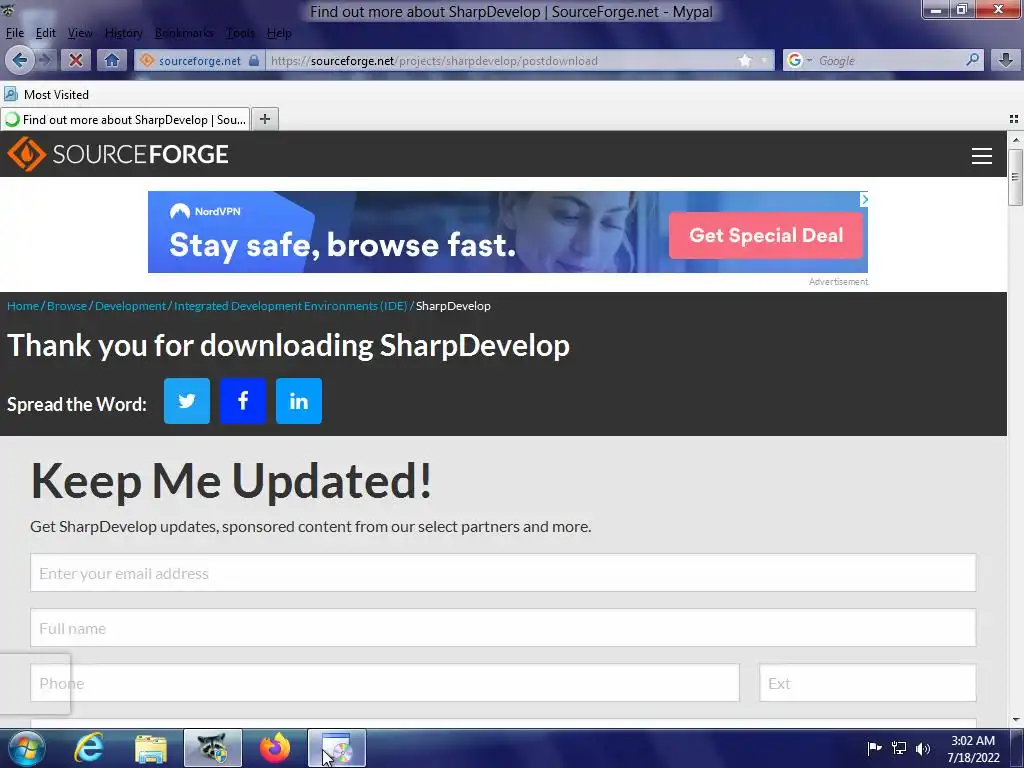
Task: Open the taskbar clock showing 3:02 AM
Action: tap(973, 748)
